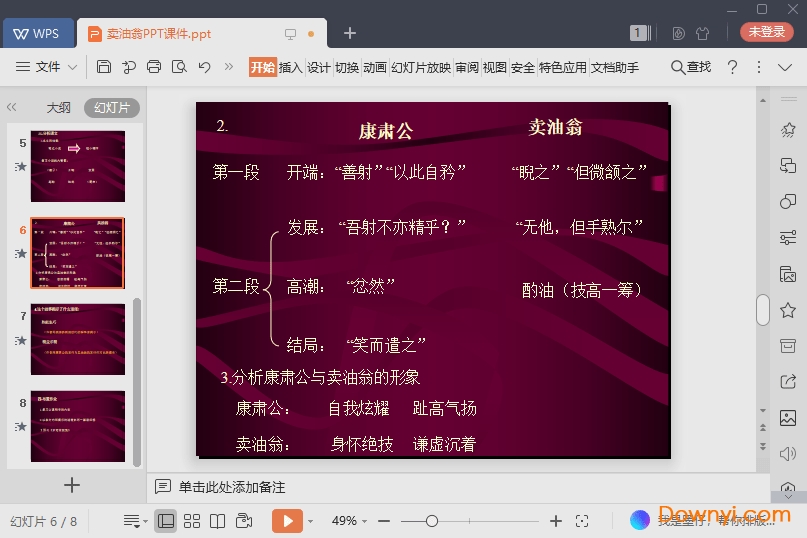
Task: Select the 特色应用 ribbon tab
Action: pos(563,67)
